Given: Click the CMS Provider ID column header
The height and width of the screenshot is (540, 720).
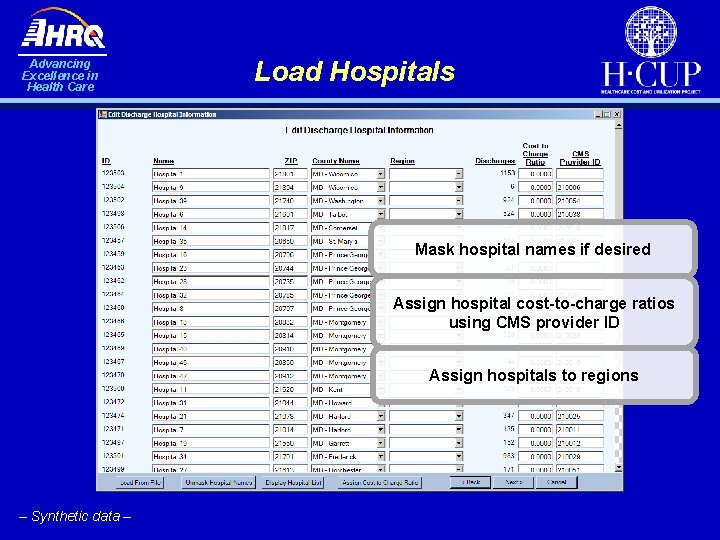Looking at the screenshot, I should 580,158.
